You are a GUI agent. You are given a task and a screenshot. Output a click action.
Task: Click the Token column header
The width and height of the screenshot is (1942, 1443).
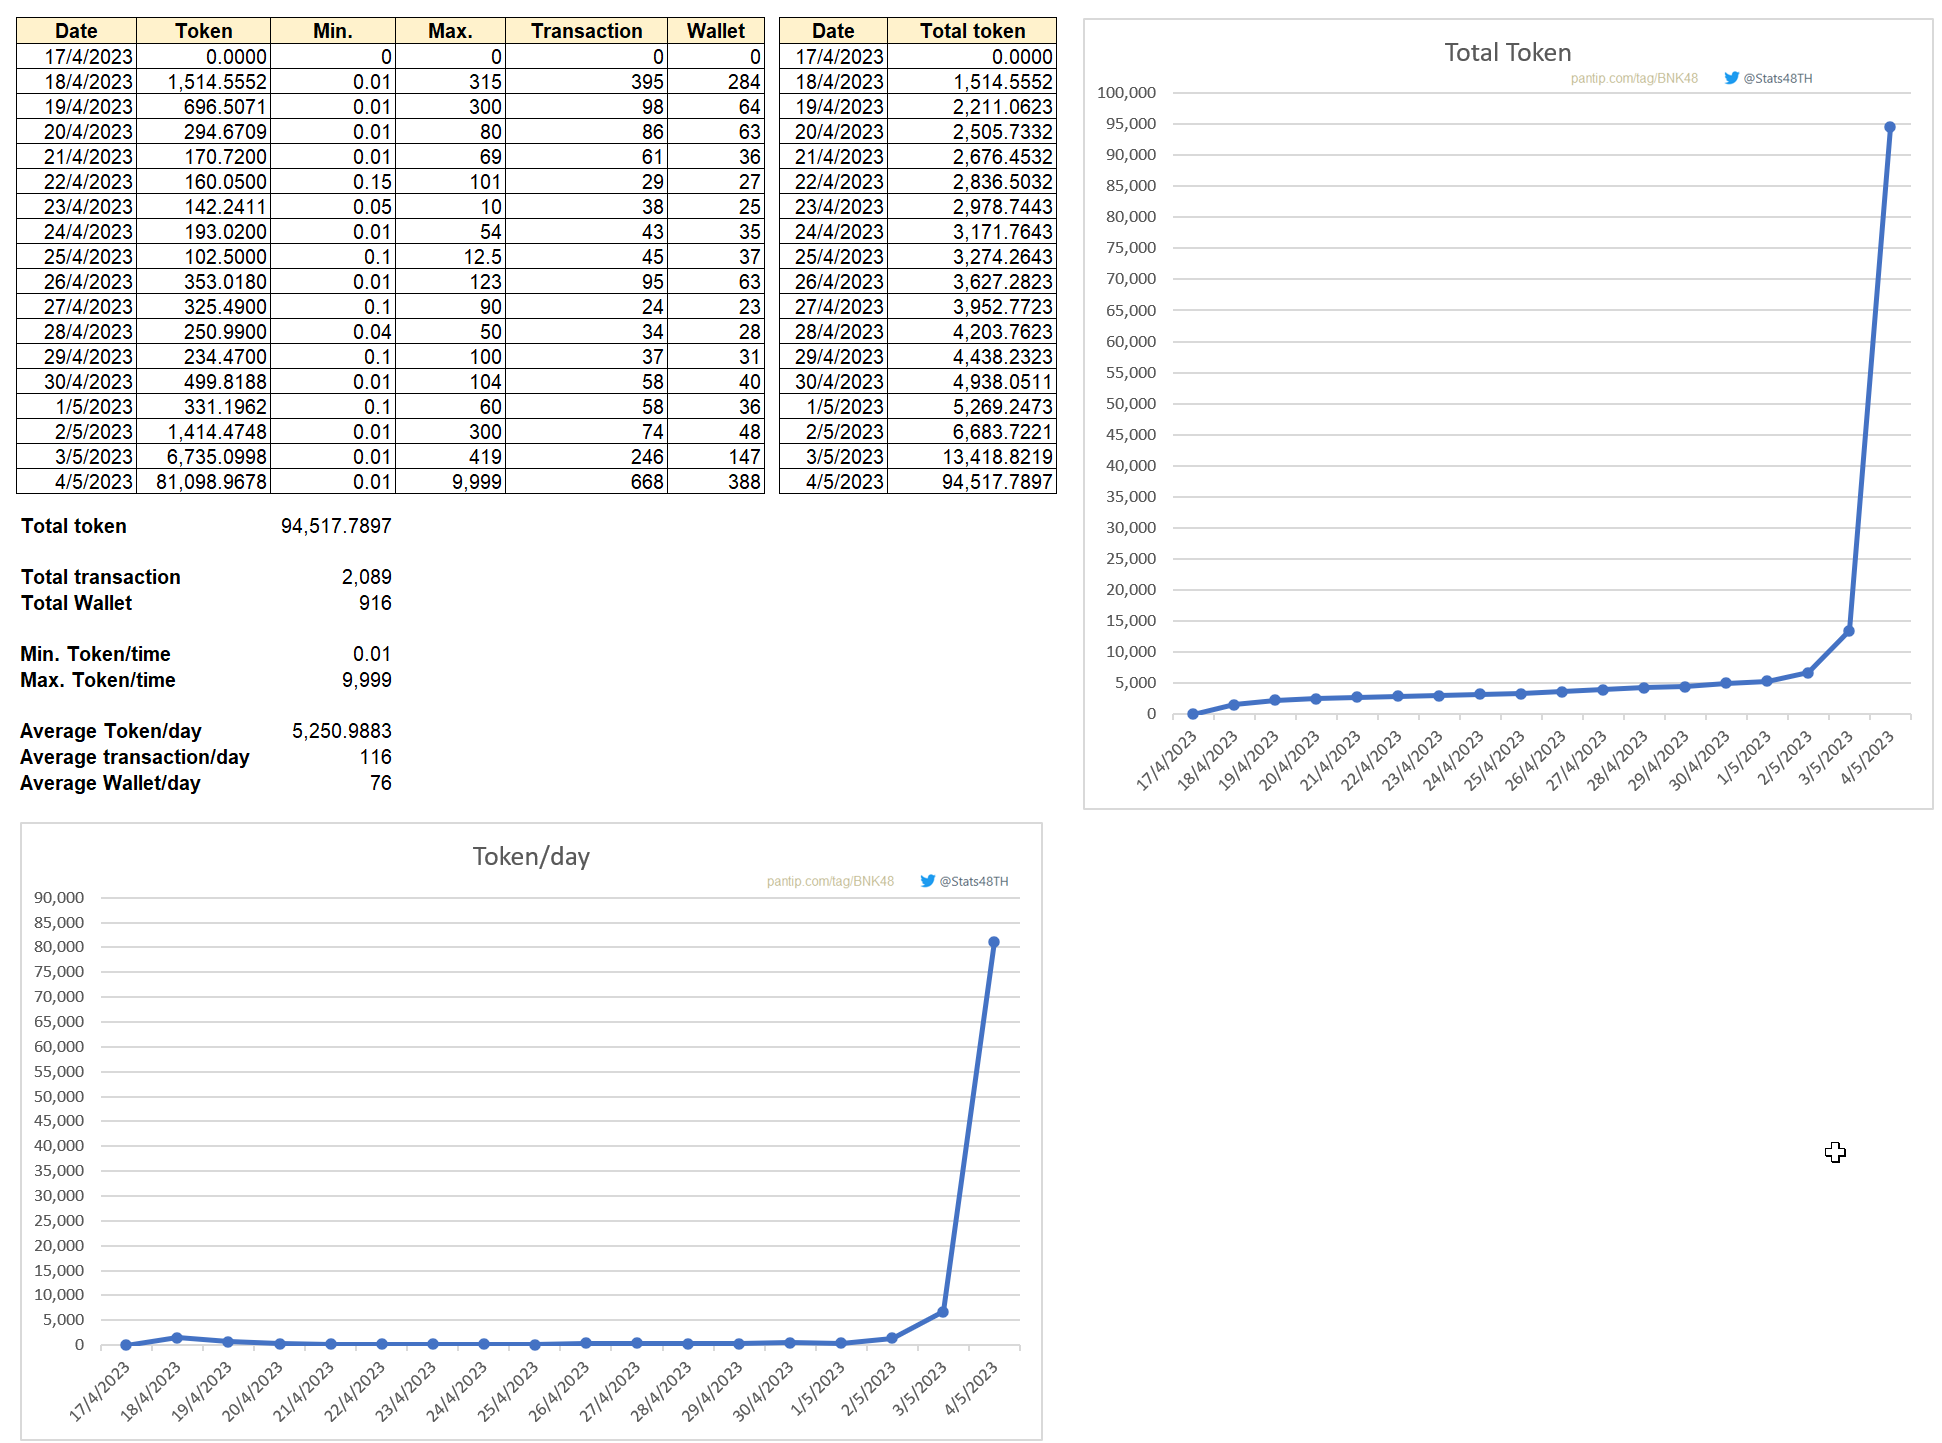coord(204,31)
